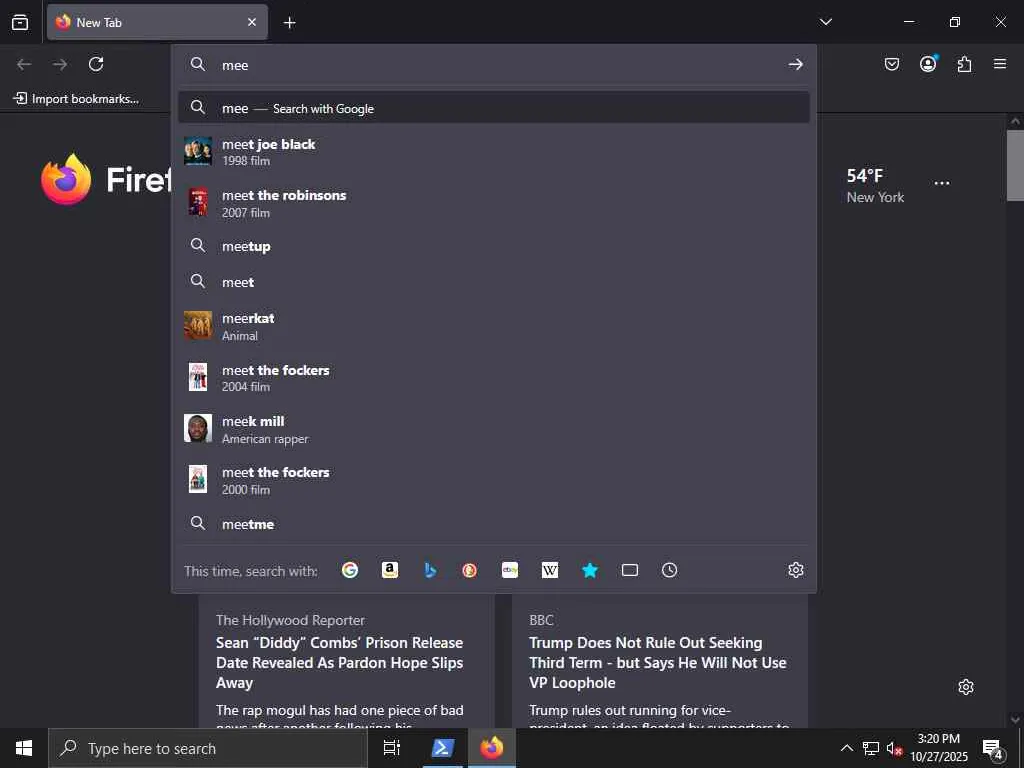Search this time with DuckDuckGo
Viewport: 1024px width, 768px height.
[470, 570]
